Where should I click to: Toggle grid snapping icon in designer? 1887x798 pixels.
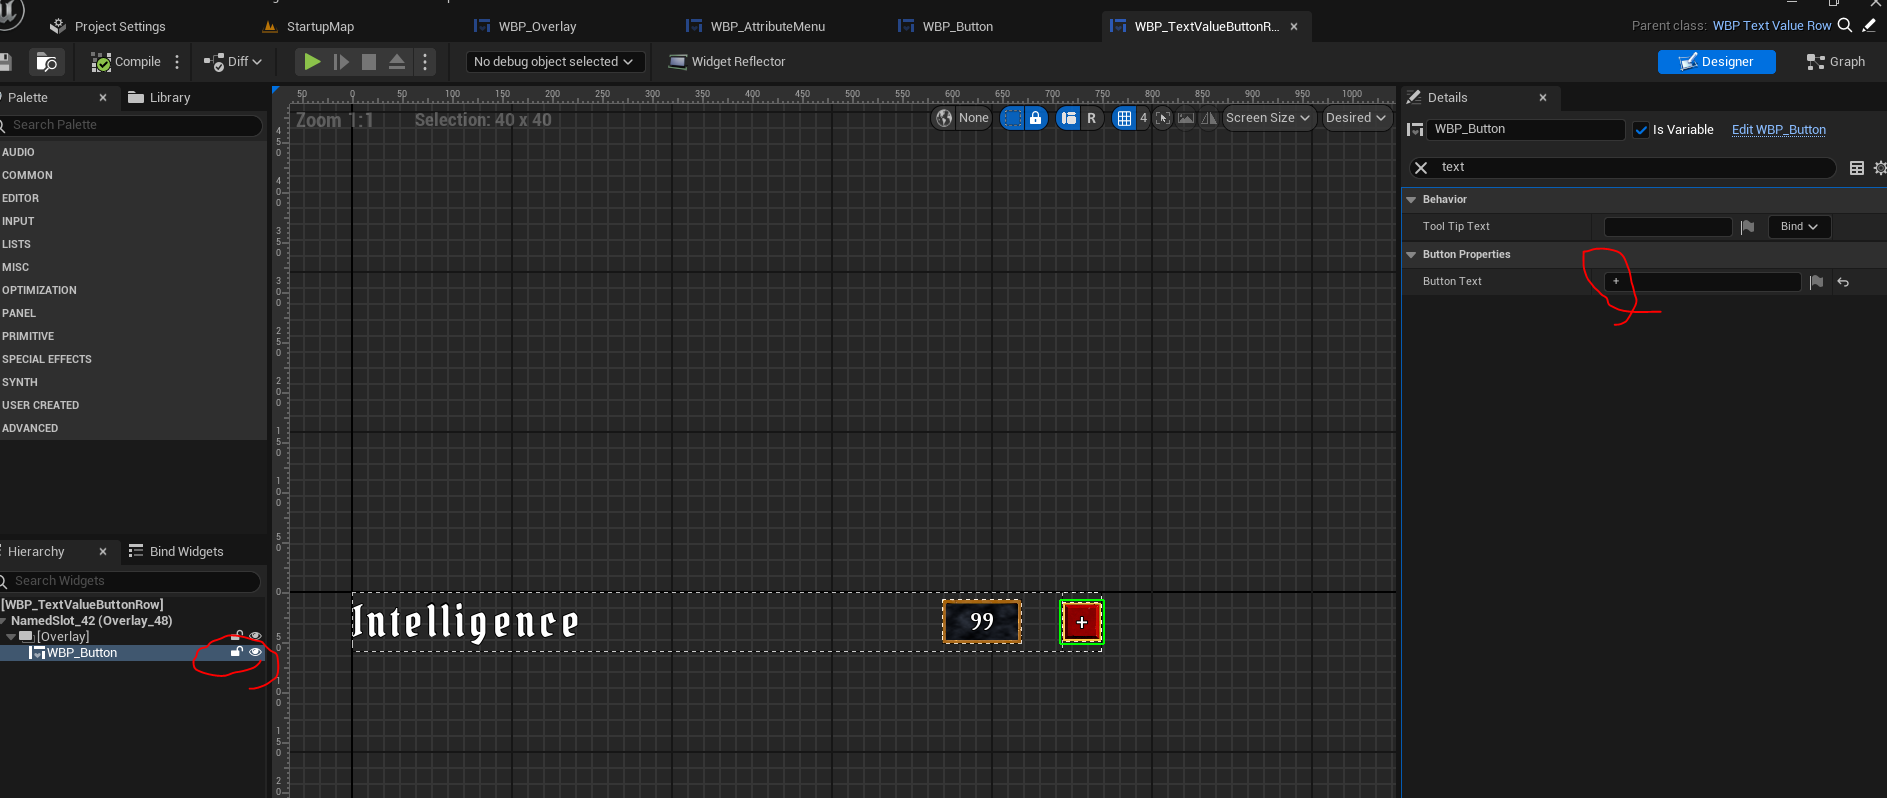click(1125, 118)
